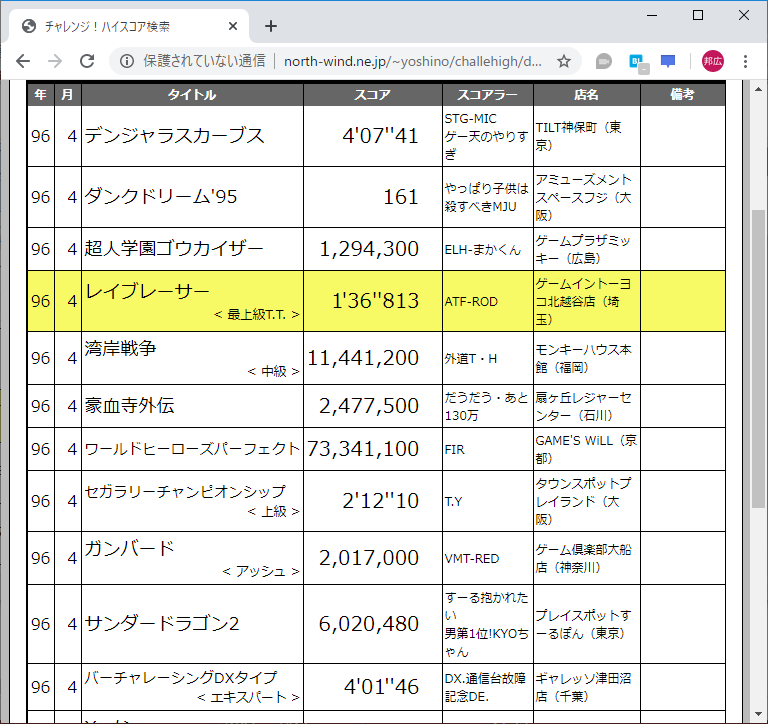Go back to the previous page
This screenshot has height=724, width=768.
pyautogui.click(x=23, y=61)
